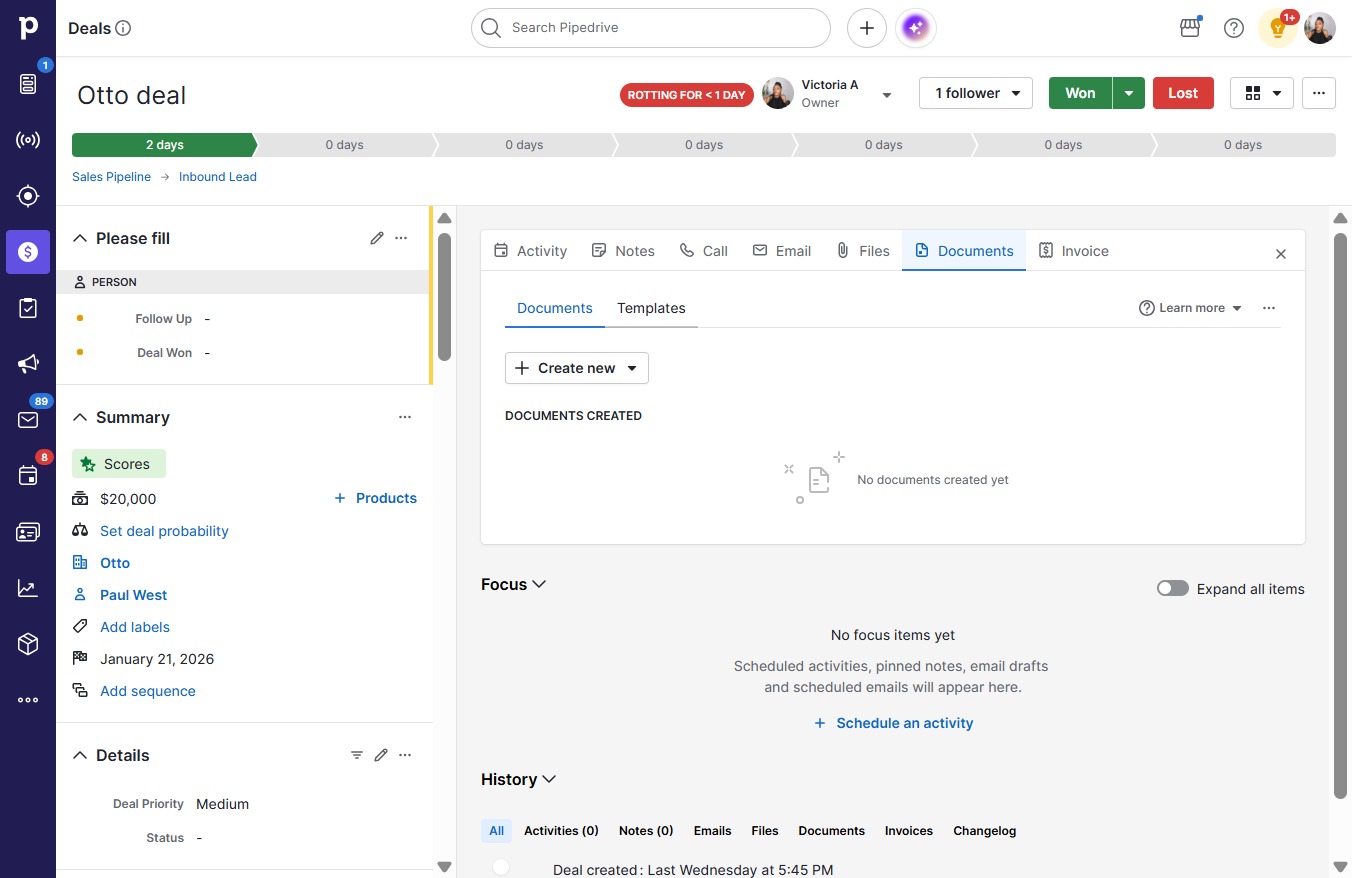This screenshot has height=878, width=1352.
Task: Open the Paul West contact link
Action: [134, 595]
